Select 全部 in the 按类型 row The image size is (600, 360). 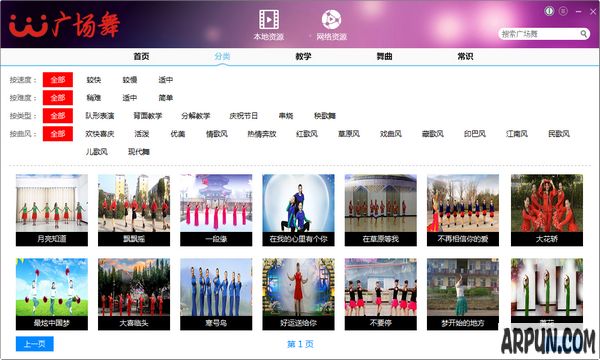point(58,116)
